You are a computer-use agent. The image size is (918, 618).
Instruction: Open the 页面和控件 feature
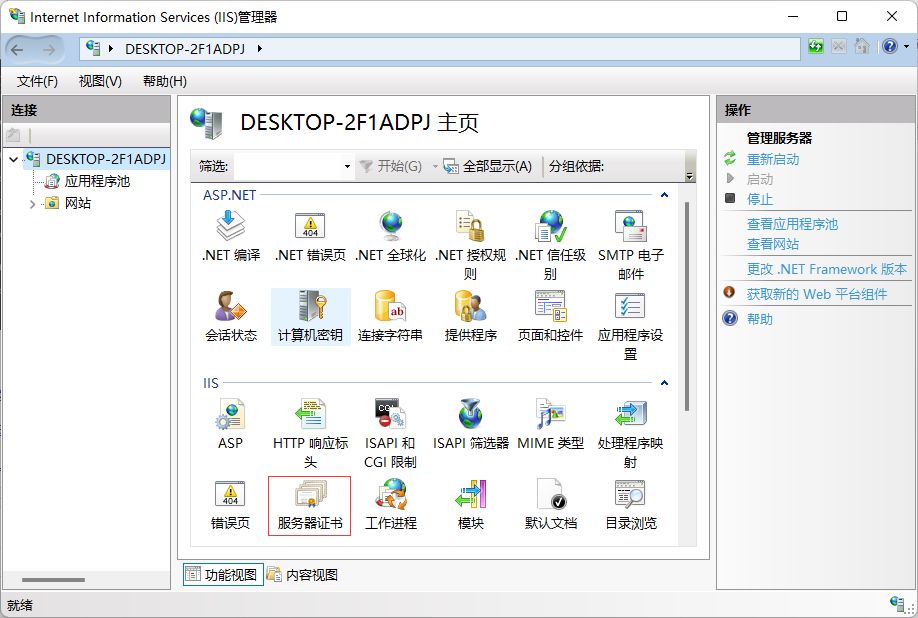point(550,317)
